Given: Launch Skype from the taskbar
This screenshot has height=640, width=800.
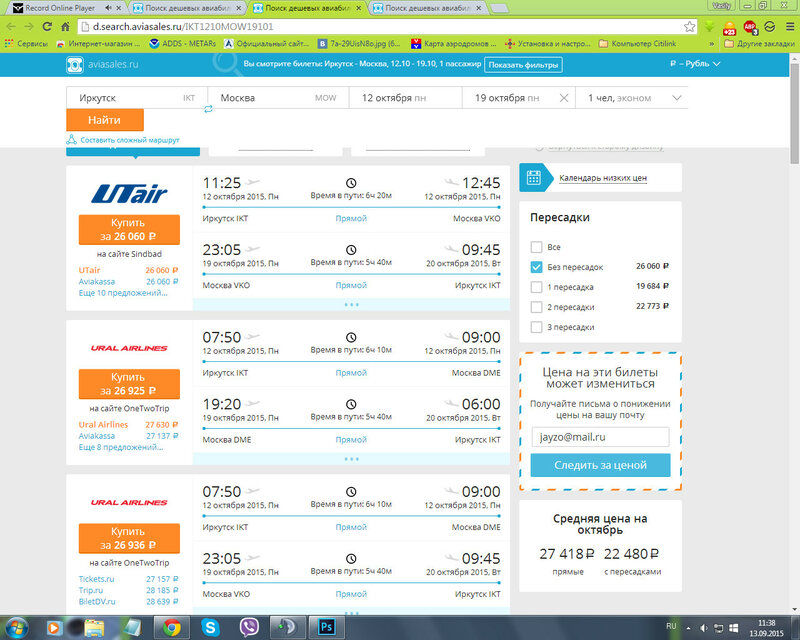Looking at the screenshot, I should [x=210, y=627].
